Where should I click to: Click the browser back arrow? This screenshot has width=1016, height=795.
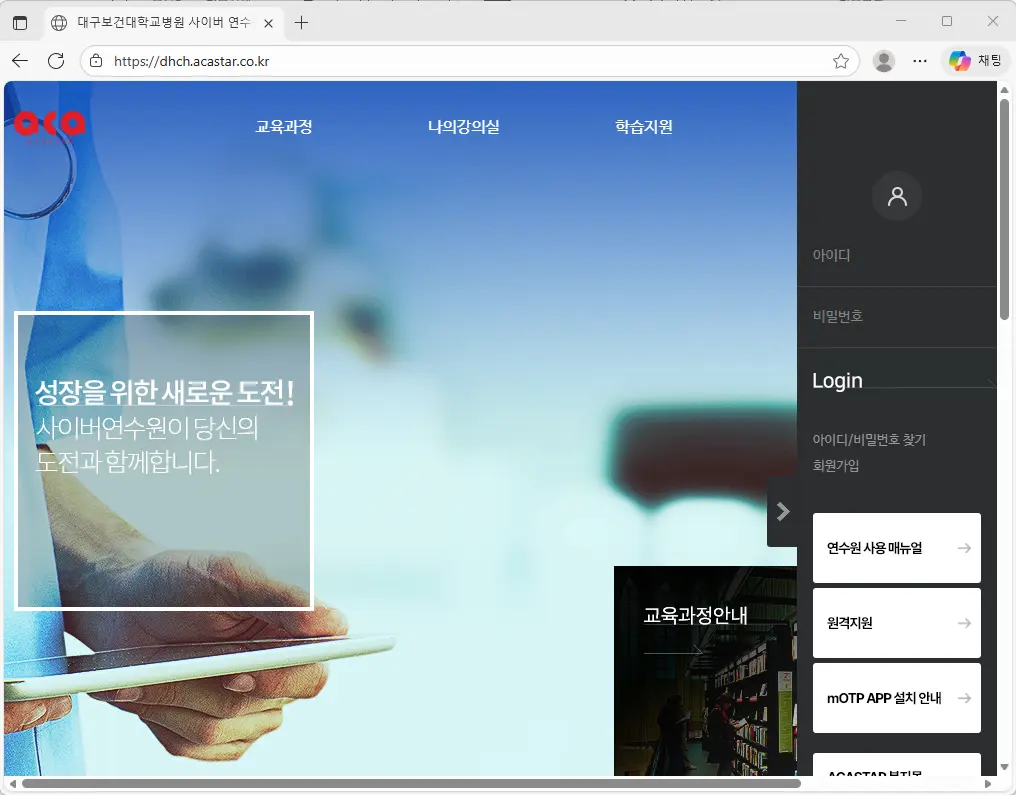20,60
